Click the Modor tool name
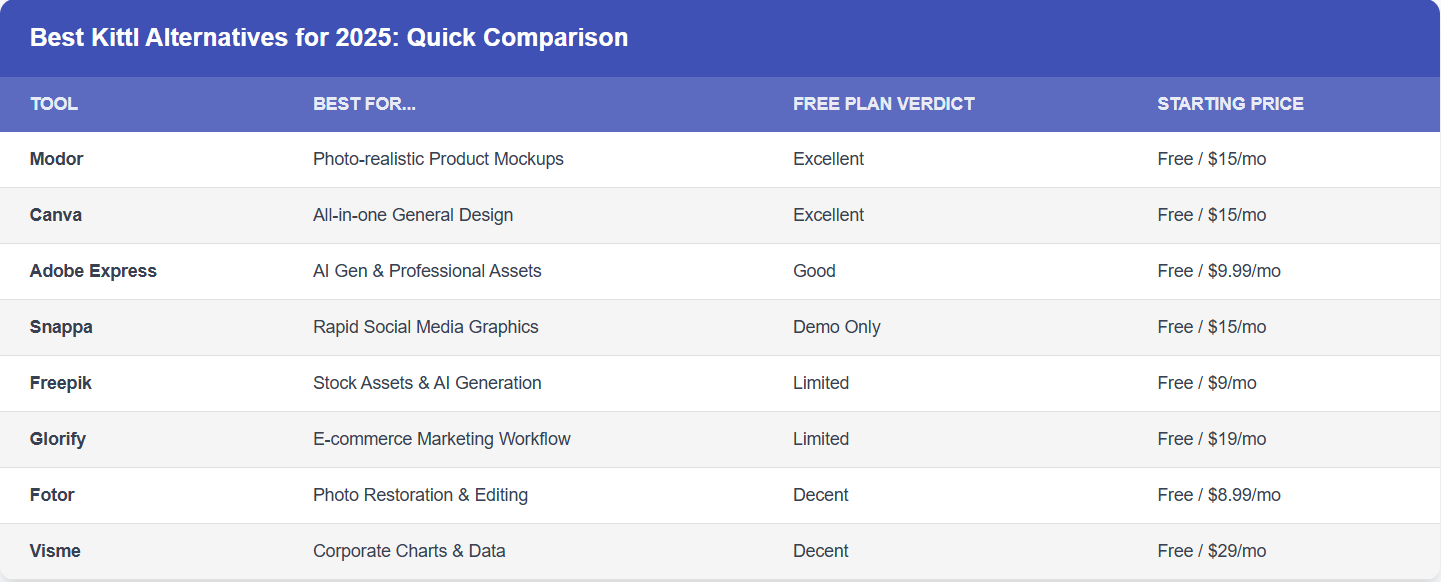 click(57, 159)
